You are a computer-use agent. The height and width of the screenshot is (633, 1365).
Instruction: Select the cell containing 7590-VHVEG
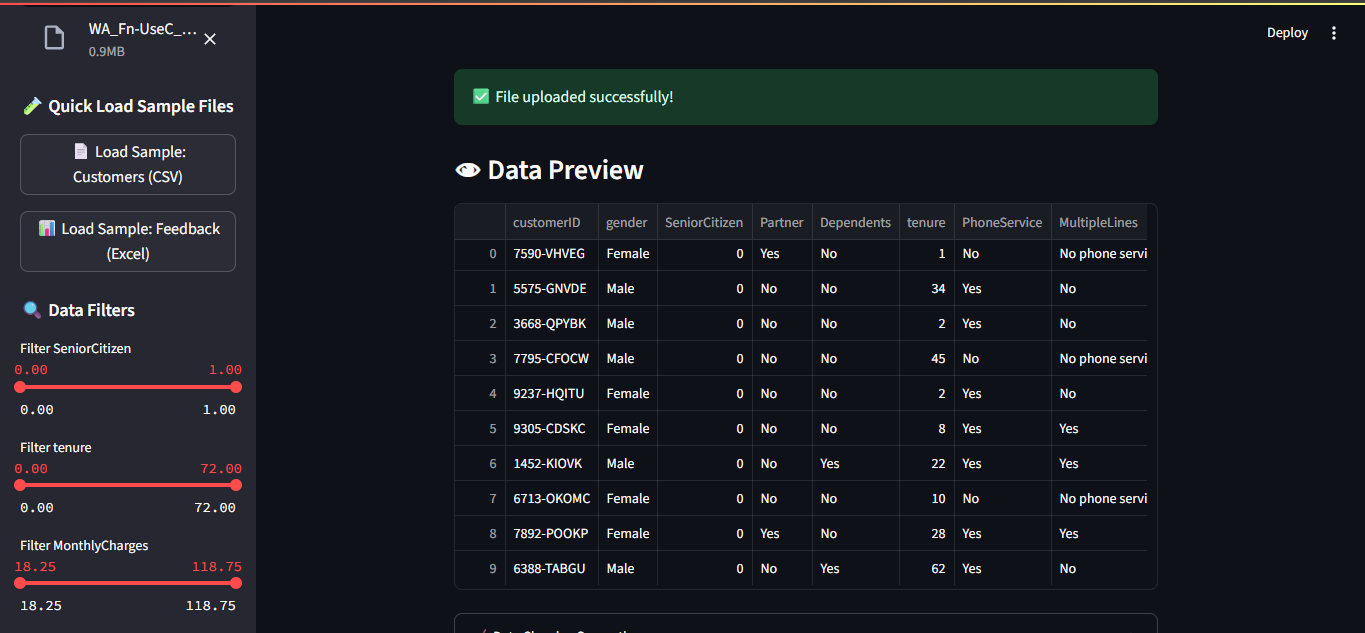[549, 254]
